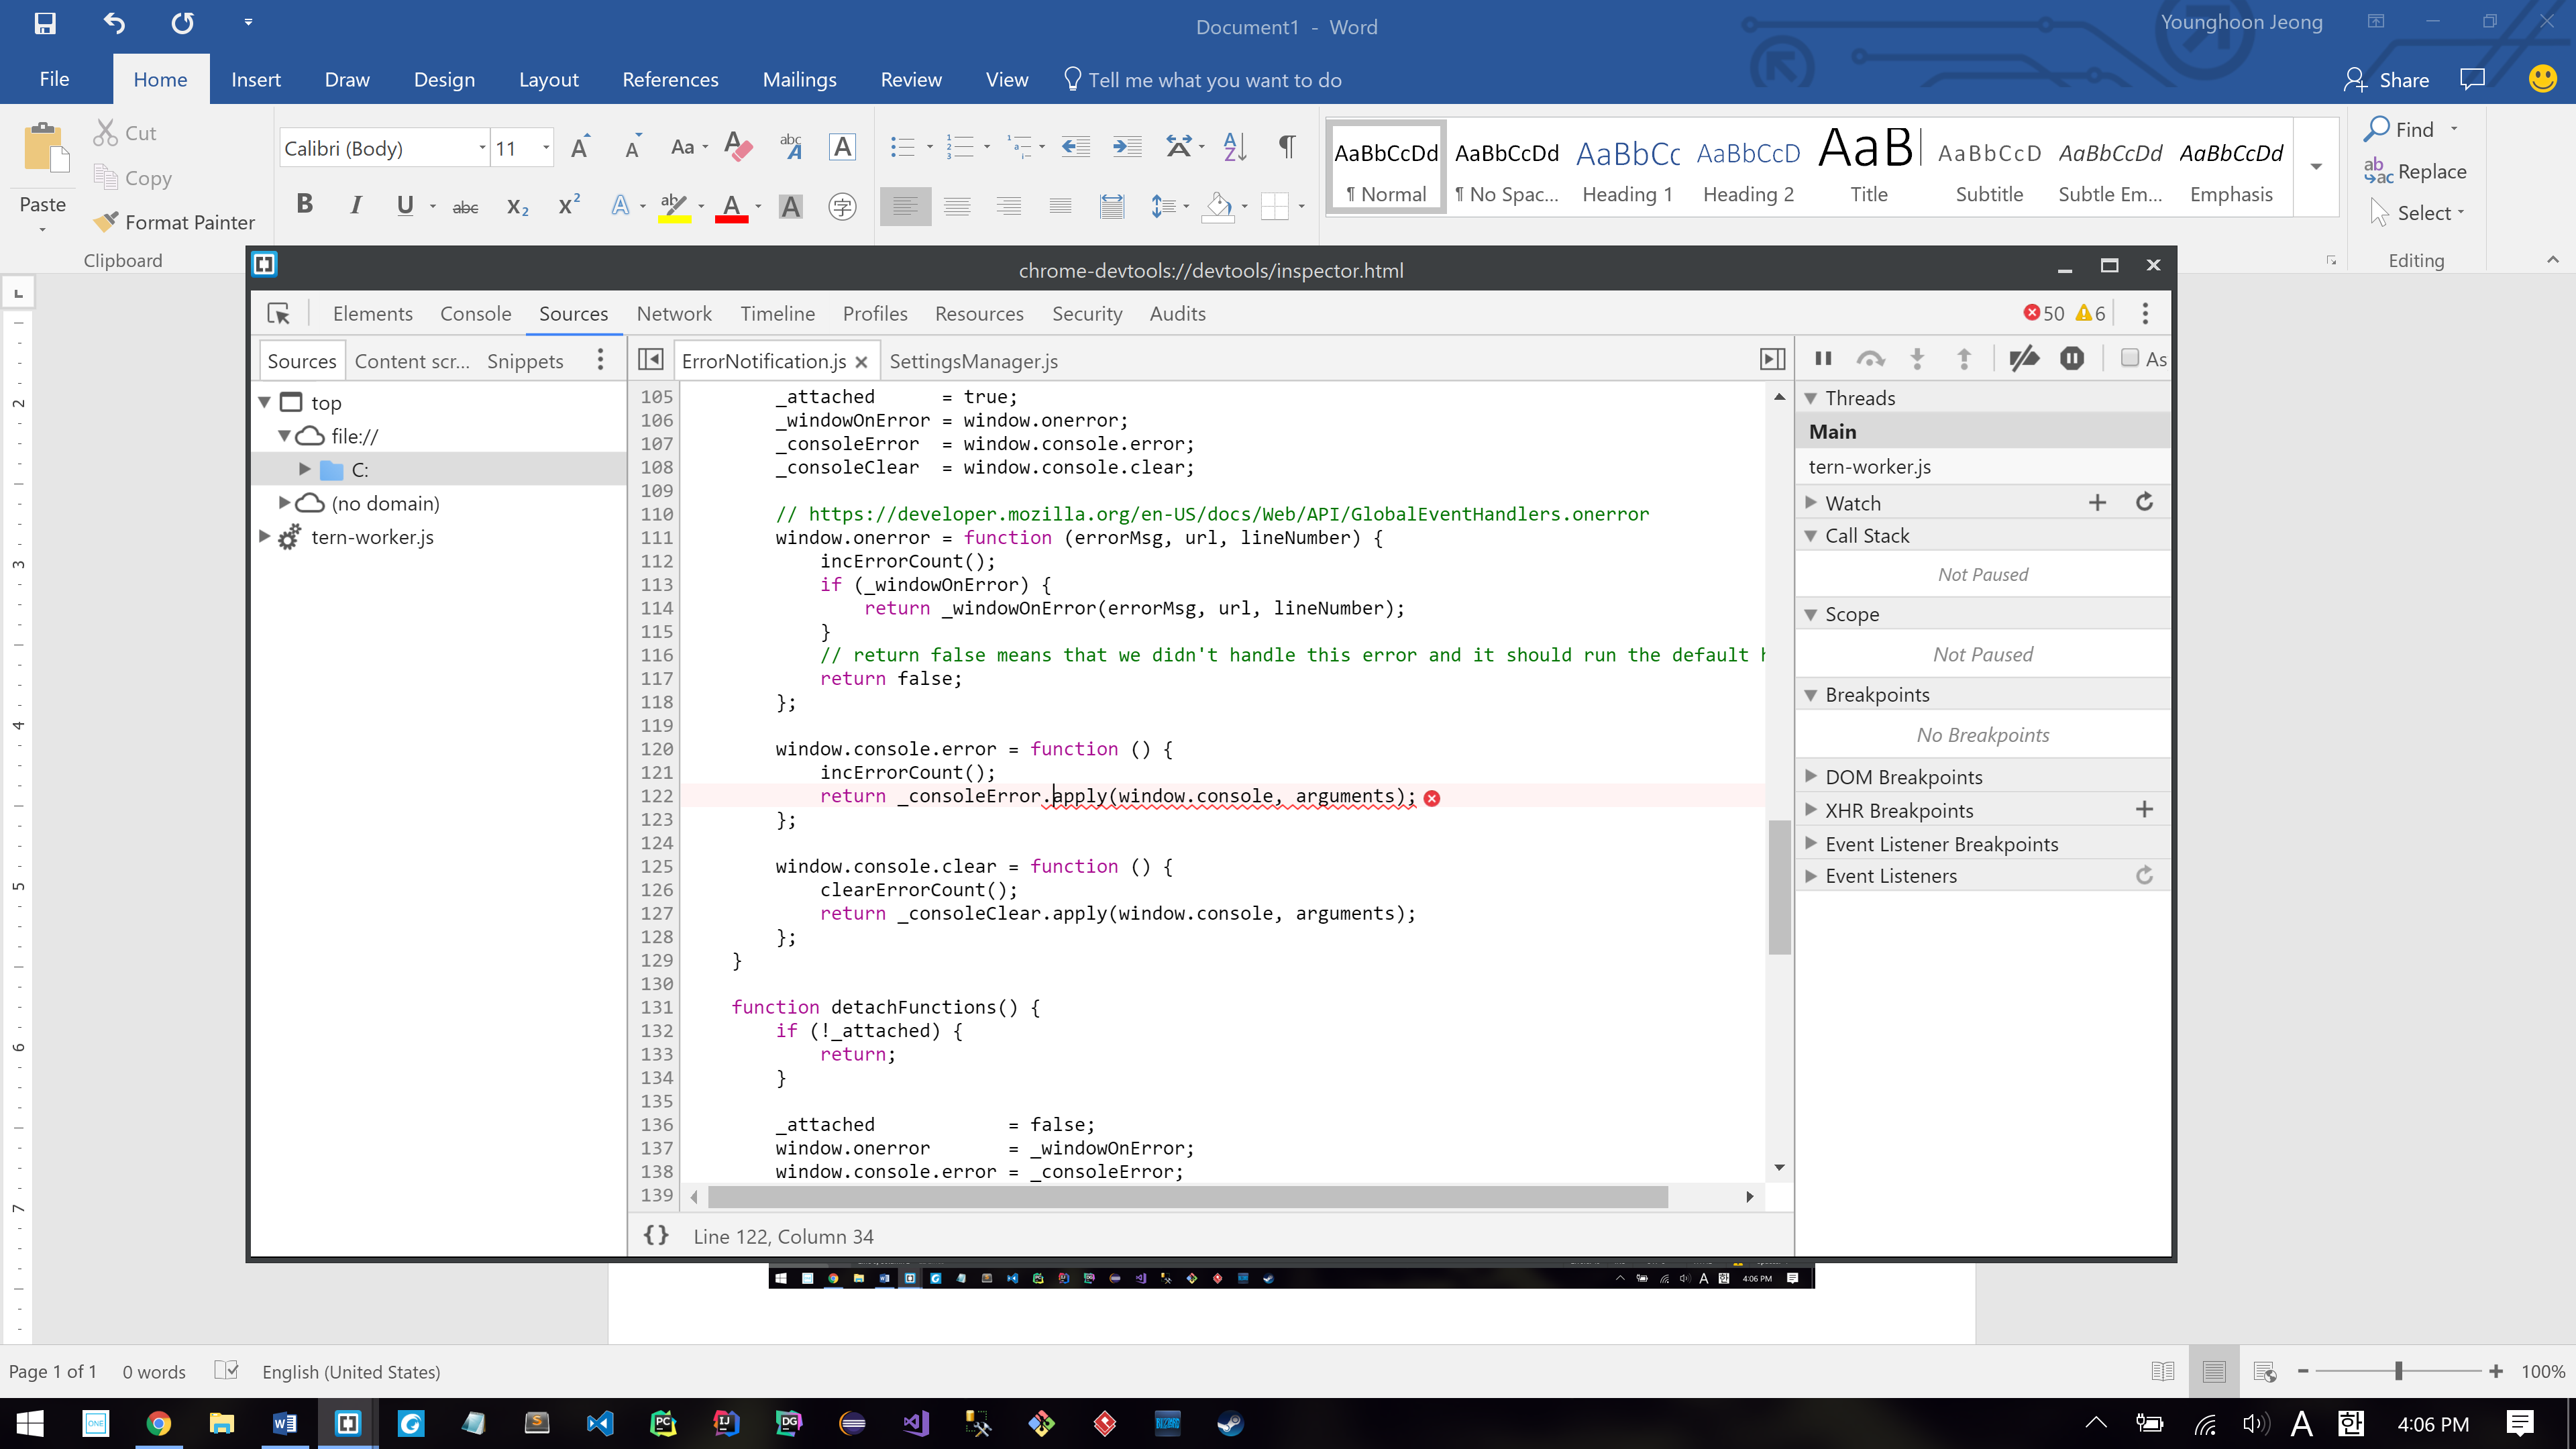Expand the C: folder in tree
The width and height of the screenshot is (2576, 1449).
(305, 469)
